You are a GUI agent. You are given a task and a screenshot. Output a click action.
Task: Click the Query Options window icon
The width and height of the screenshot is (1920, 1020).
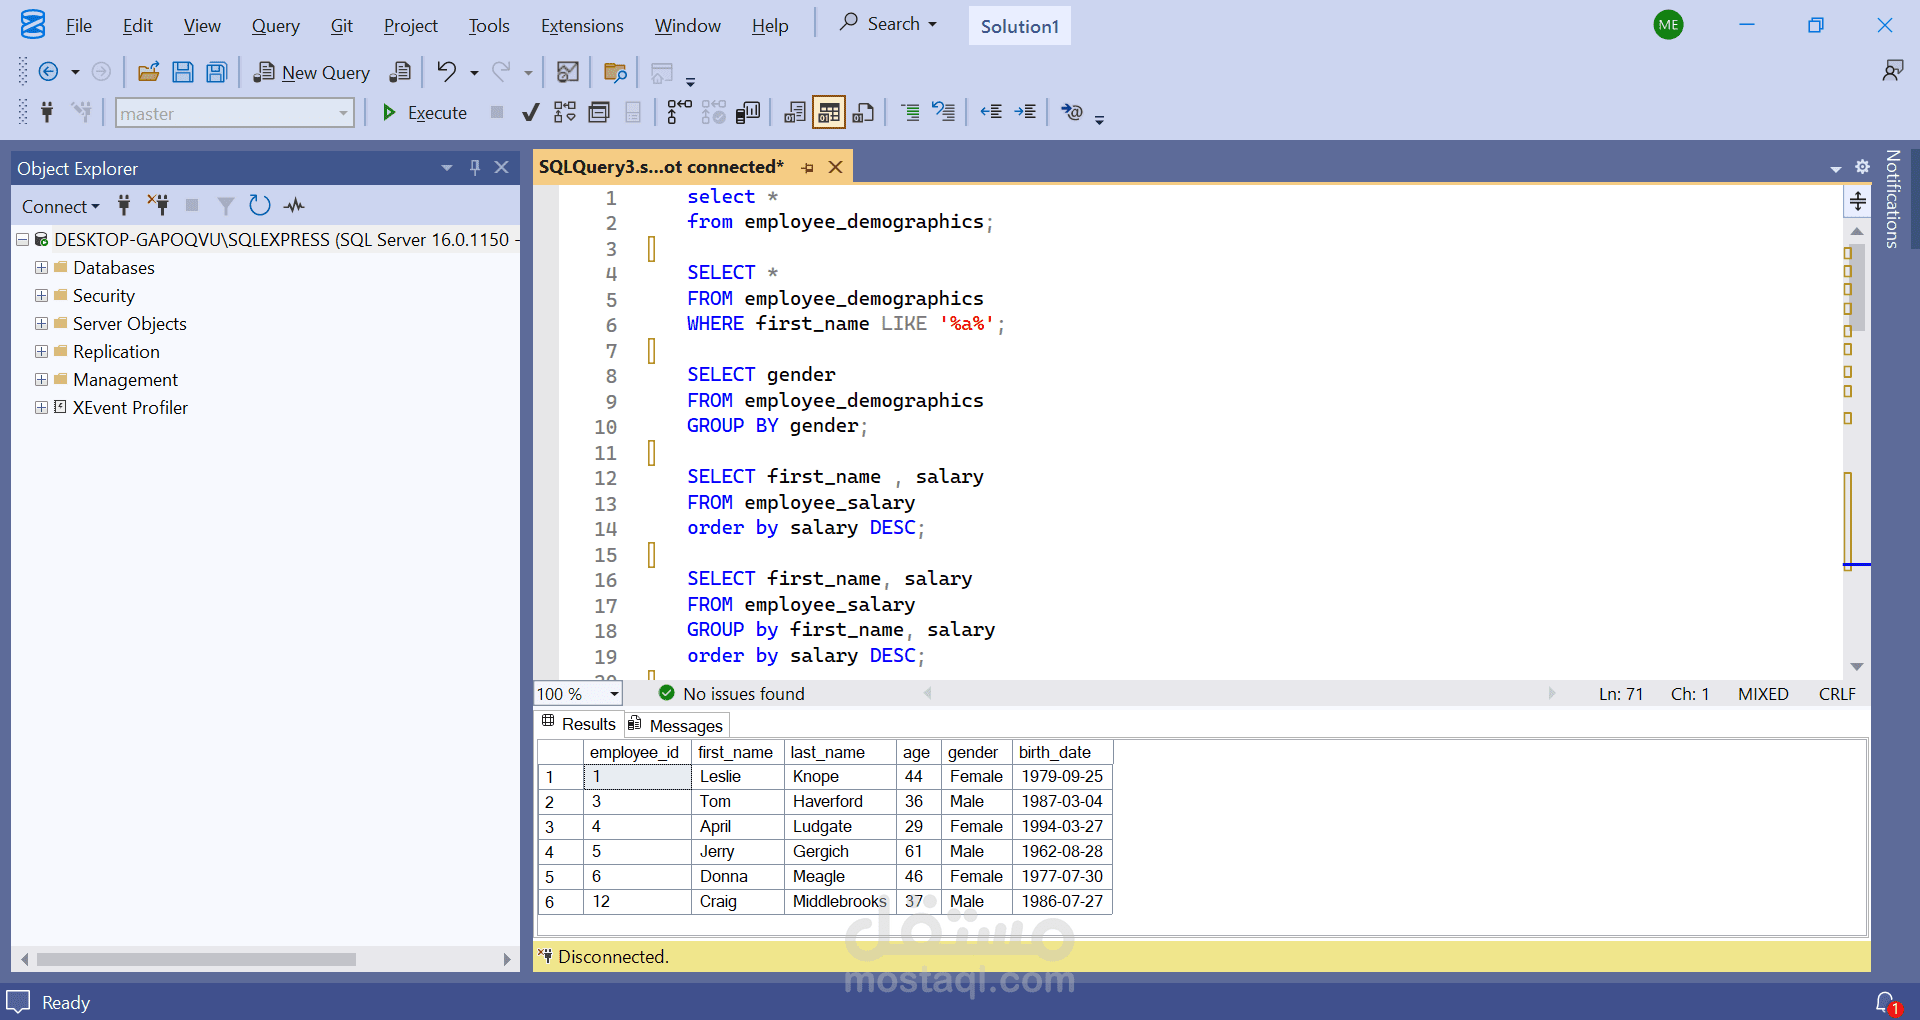tap(599, 112)
